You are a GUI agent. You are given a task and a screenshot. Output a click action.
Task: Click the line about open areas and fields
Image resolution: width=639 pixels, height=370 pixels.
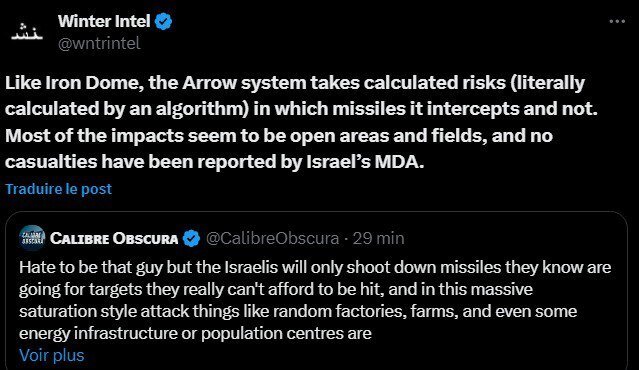[x=279, y=136]
